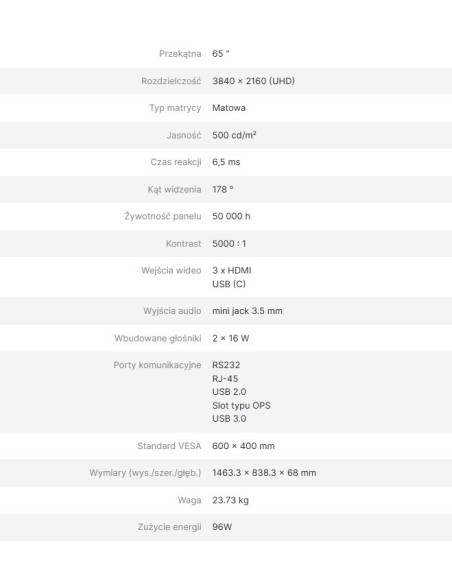The width and height of the screenshot is (452, 584).
Task: Click the USB 3.0 entry
Action: click(x=229, y=419)
